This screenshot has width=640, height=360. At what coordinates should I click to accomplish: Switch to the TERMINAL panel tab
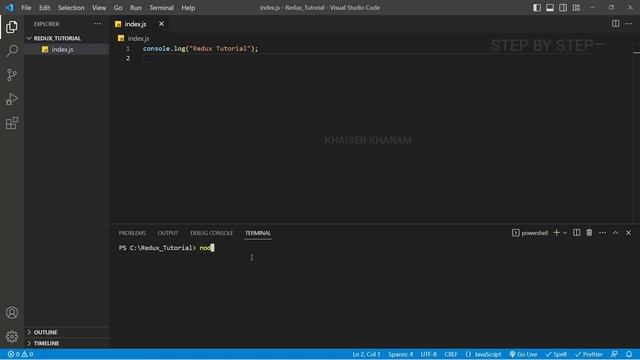(258, 233)
